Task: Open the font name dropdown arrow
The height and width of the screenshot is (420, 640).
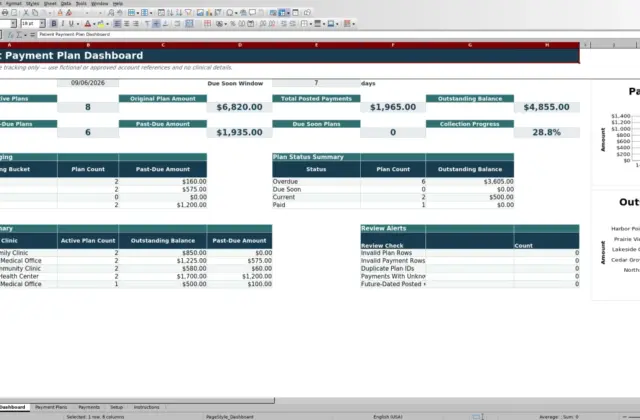Action: (x=13, y=24)
